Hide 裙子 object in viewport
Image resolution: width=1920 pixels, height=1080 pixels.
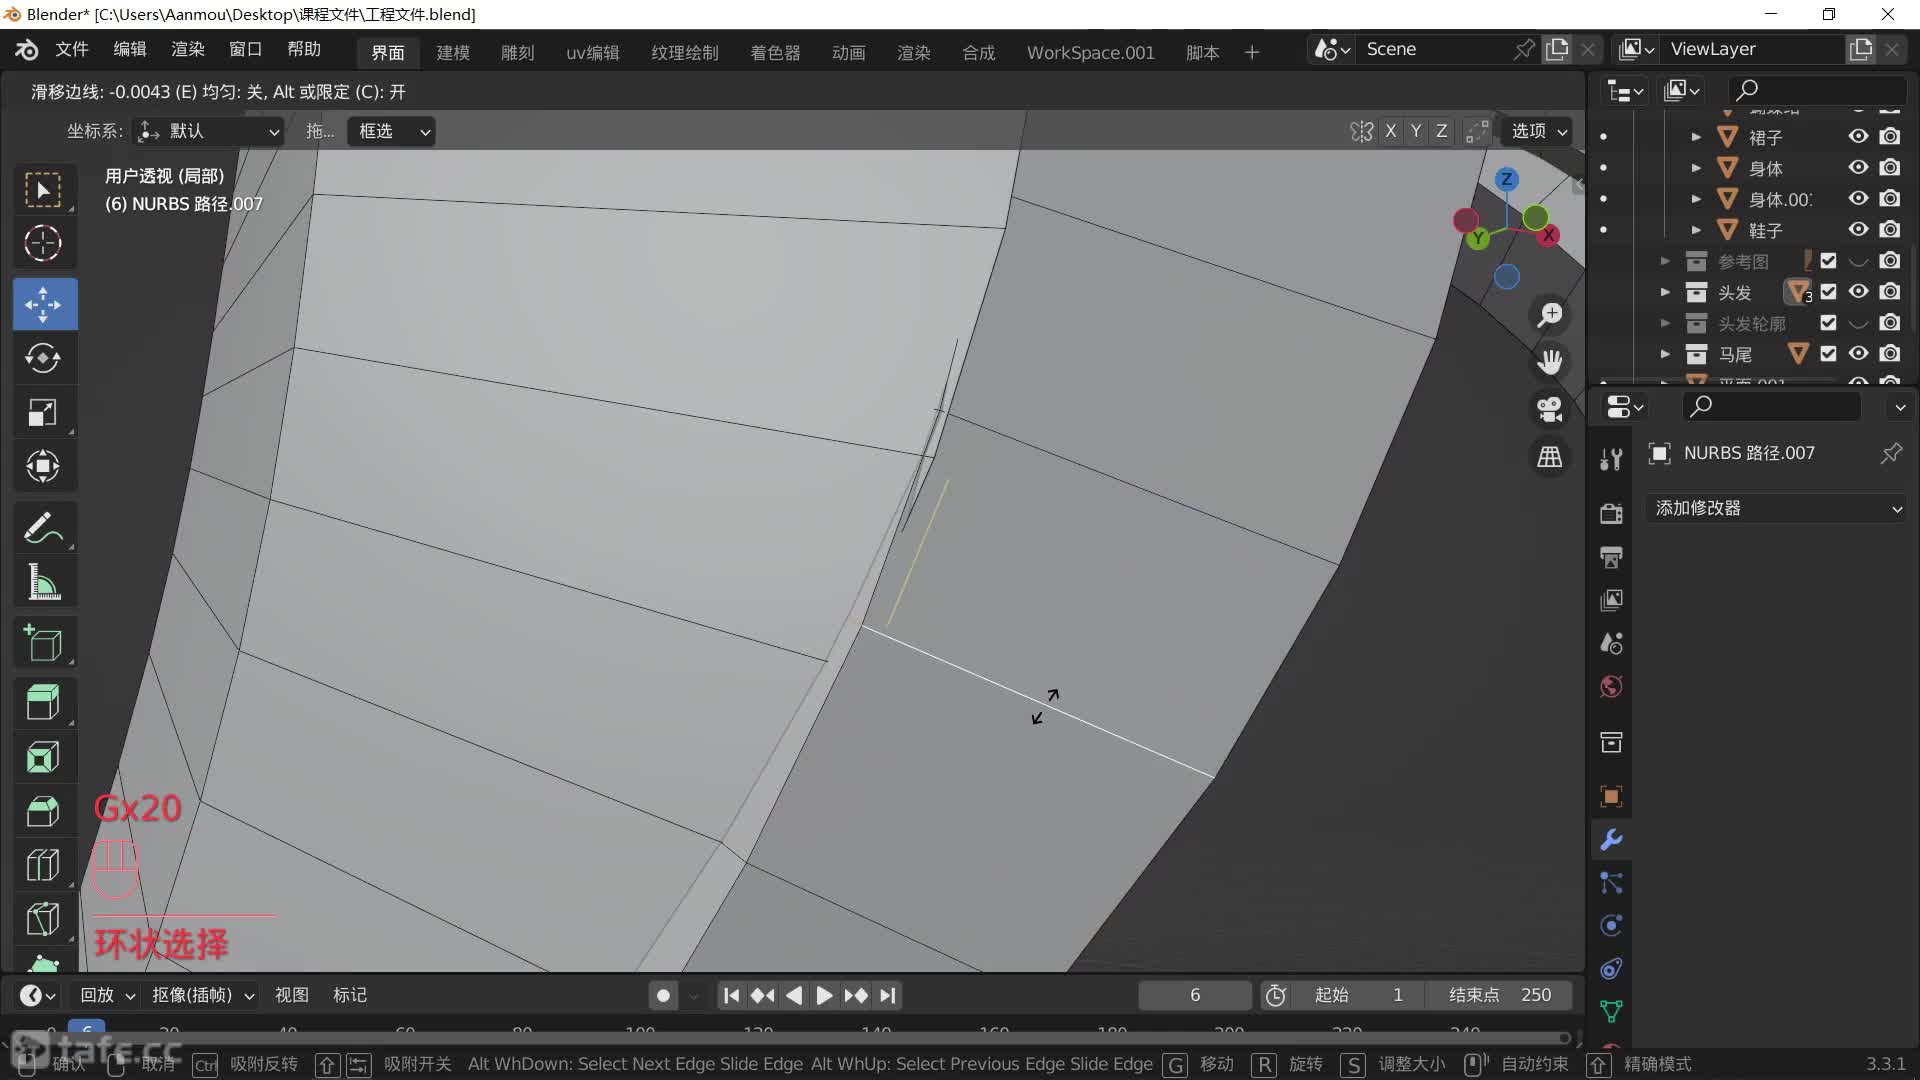click(1858, 136)
